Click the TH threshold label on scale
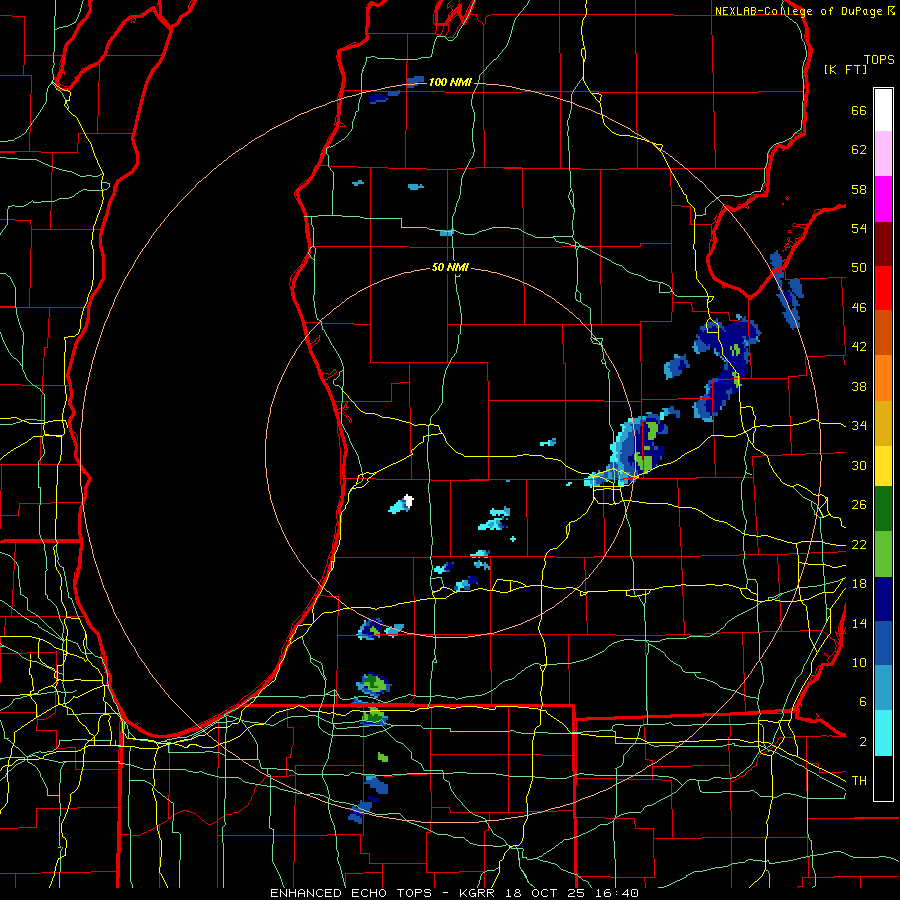 [859, 781]
